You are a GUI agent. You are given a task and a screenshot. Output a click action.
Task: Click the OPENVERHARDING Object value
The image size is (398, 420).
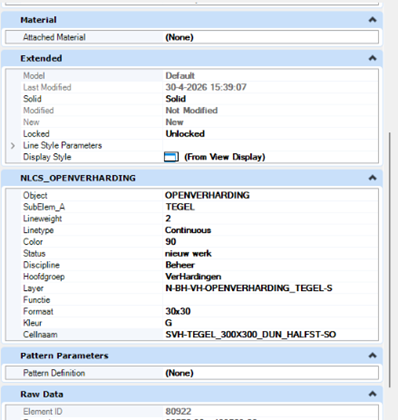click(207, 195)
